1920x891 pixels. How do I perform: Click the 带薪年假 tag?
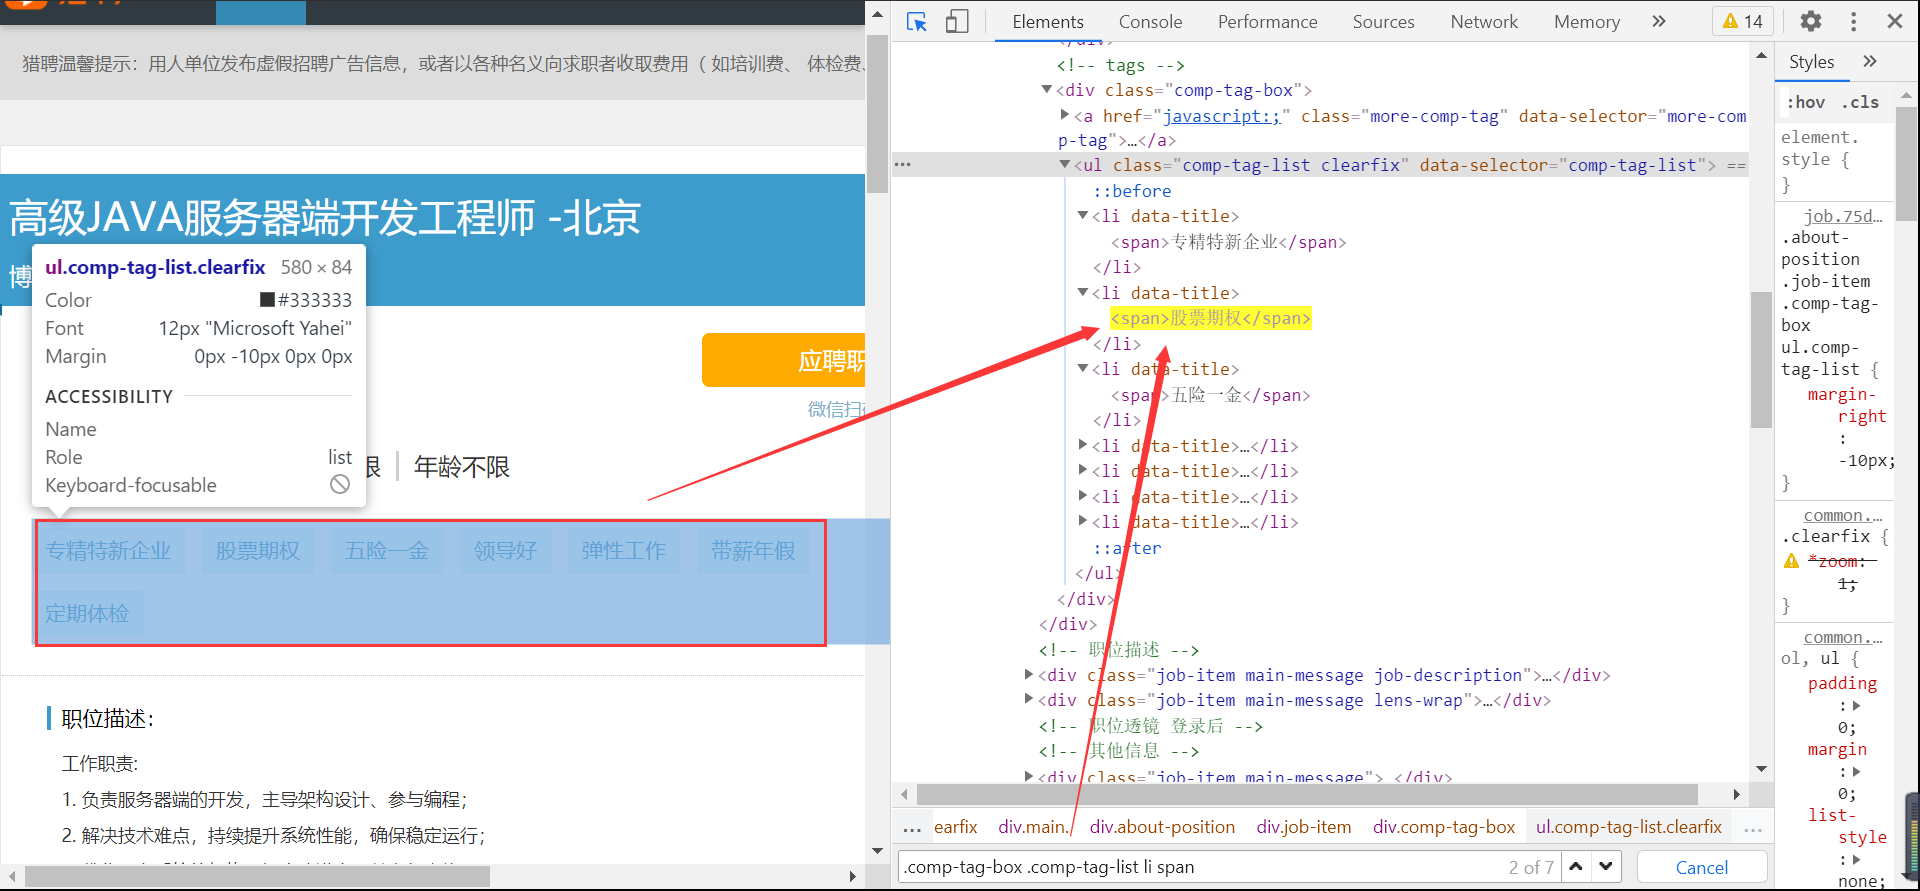(x=753, y=550)
